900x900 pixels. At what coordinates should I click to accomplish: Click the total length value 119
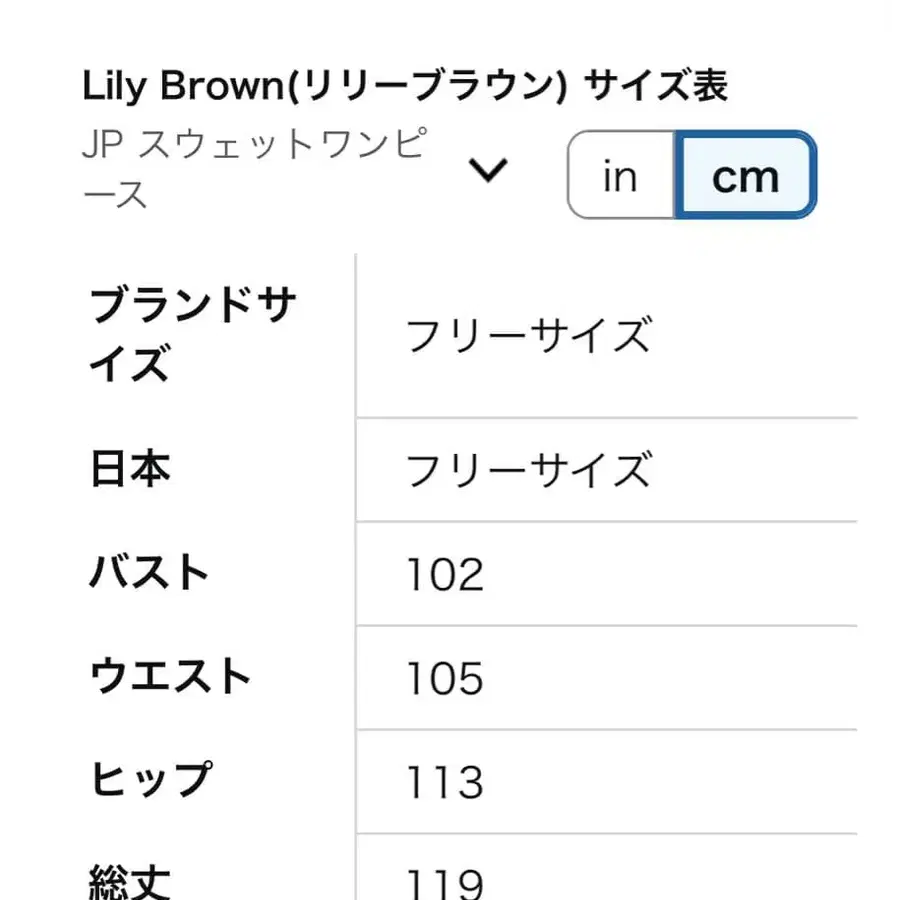click(445, 882)
